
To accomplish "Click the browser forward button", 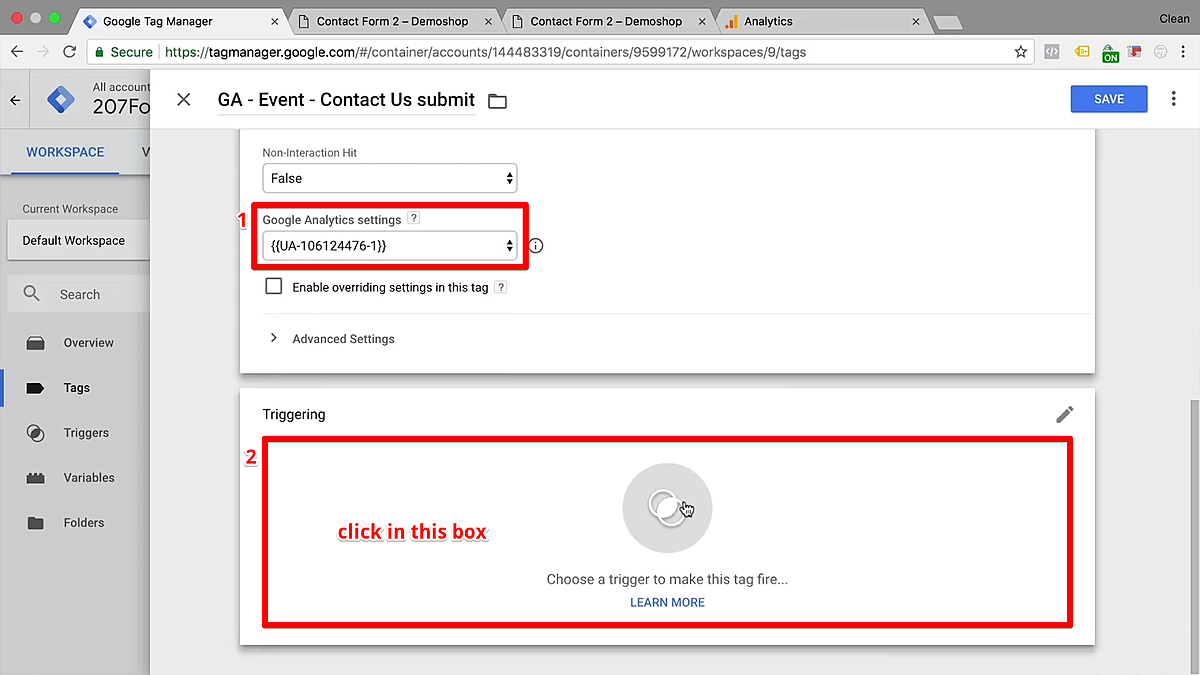I will [x=43, y=52].
